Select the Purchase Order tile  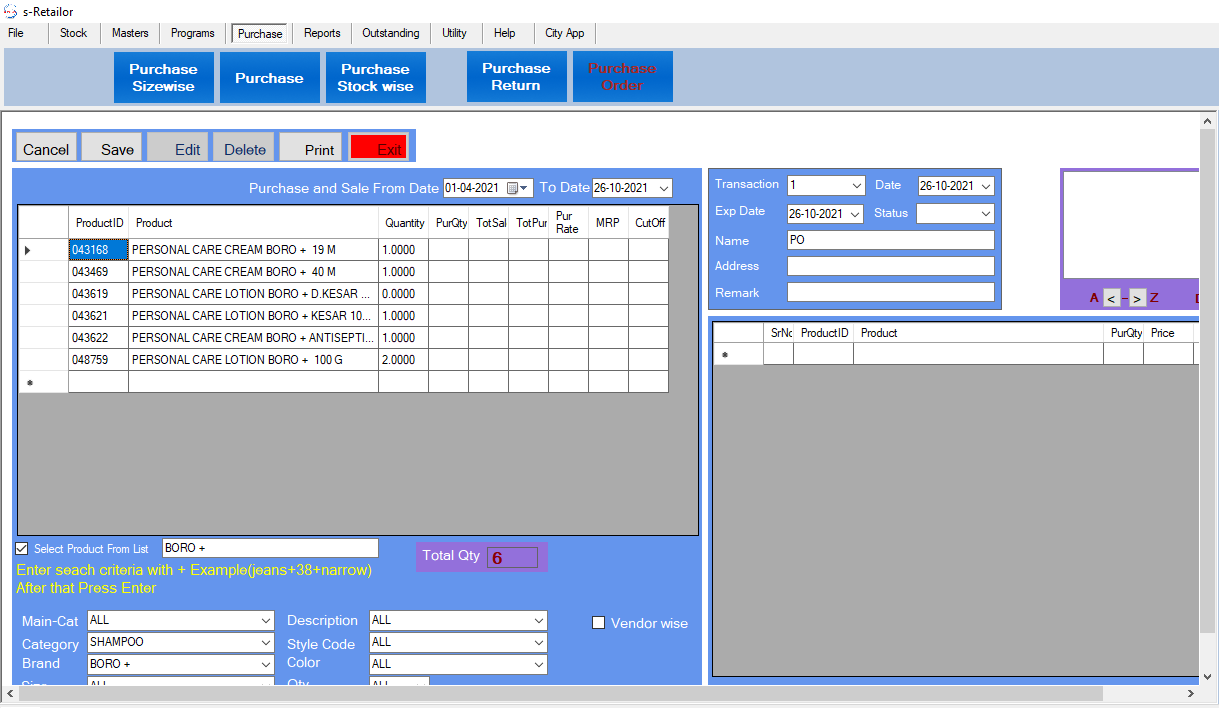point(622,77)
